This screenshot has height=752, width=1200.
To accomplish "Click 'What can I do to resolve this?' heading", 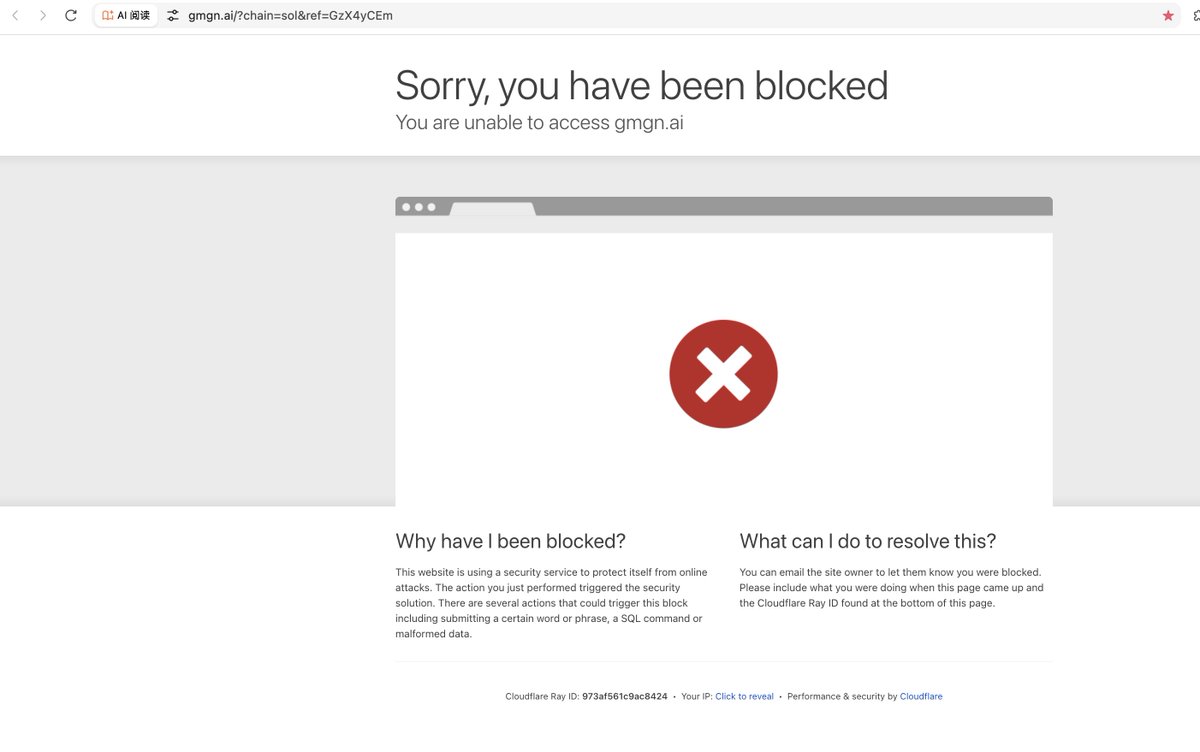I will pos(868,541).
